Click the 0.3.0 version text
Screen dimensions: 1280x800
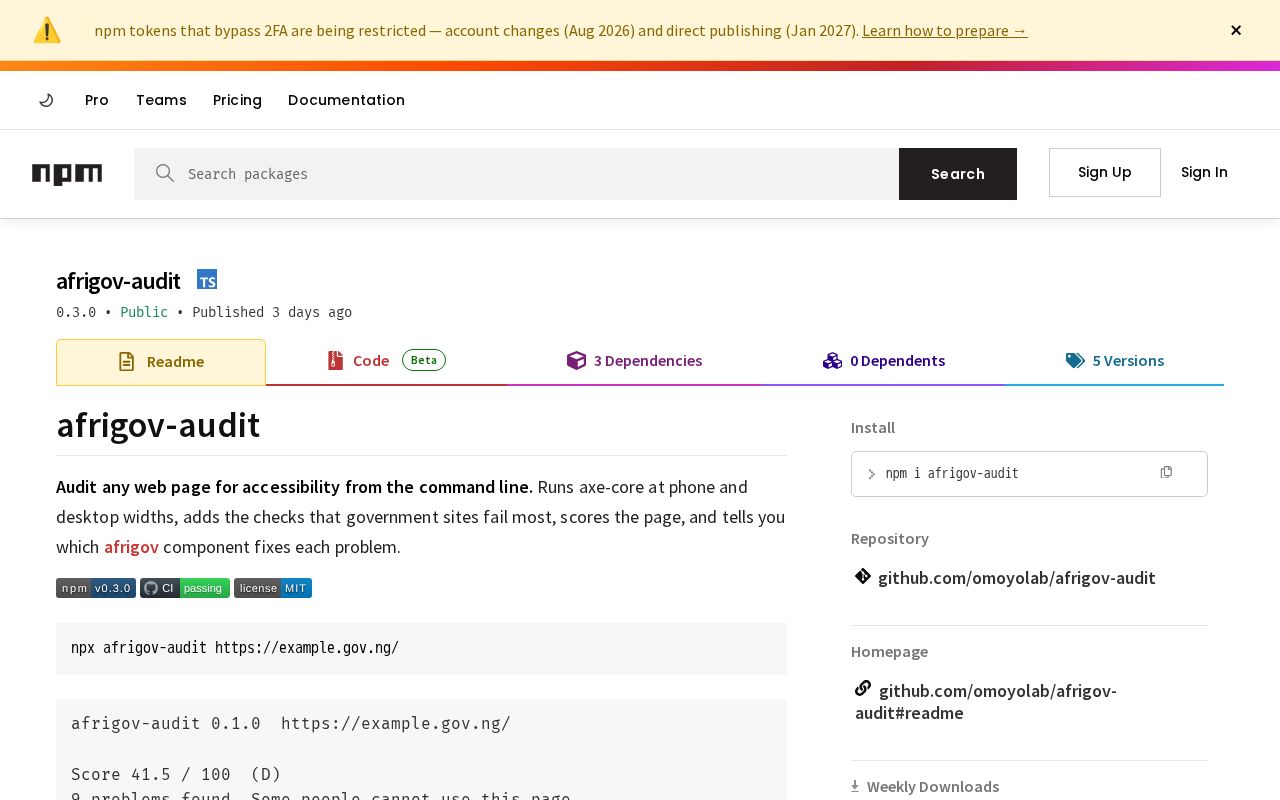click(x=76, y=312)
